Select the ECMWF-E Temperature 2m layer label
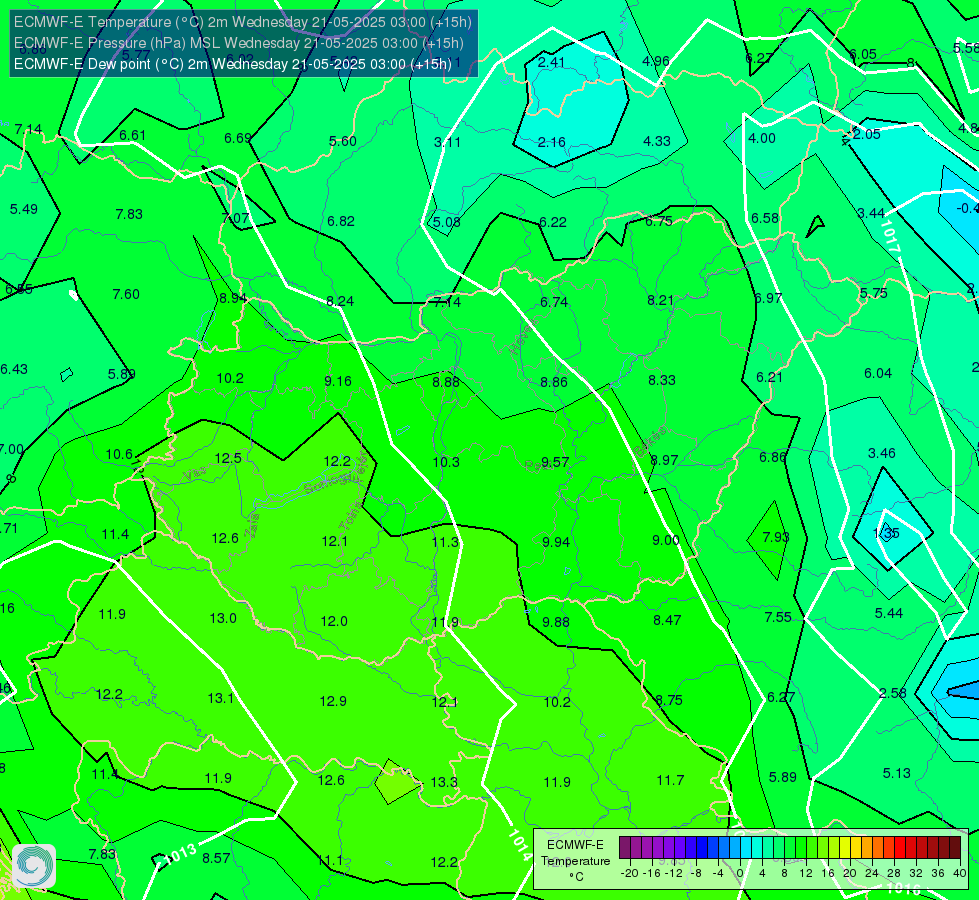 point(242,22)
